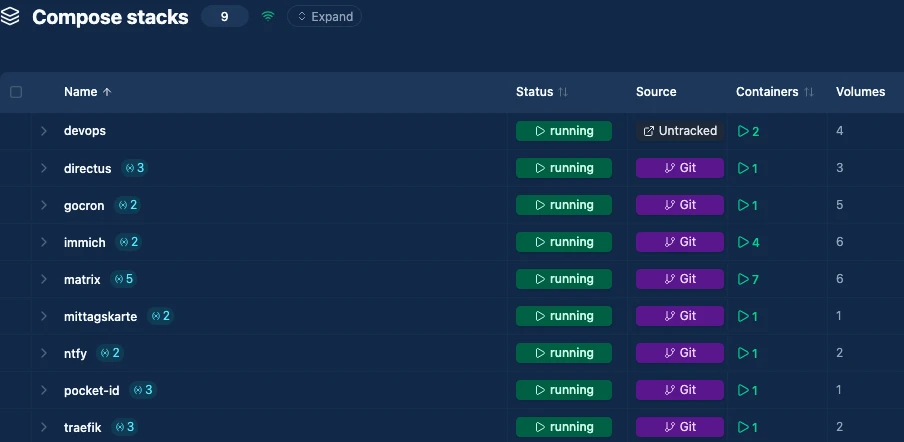Click the Volumes column header
904x442 pixels.
pos(860,92)
